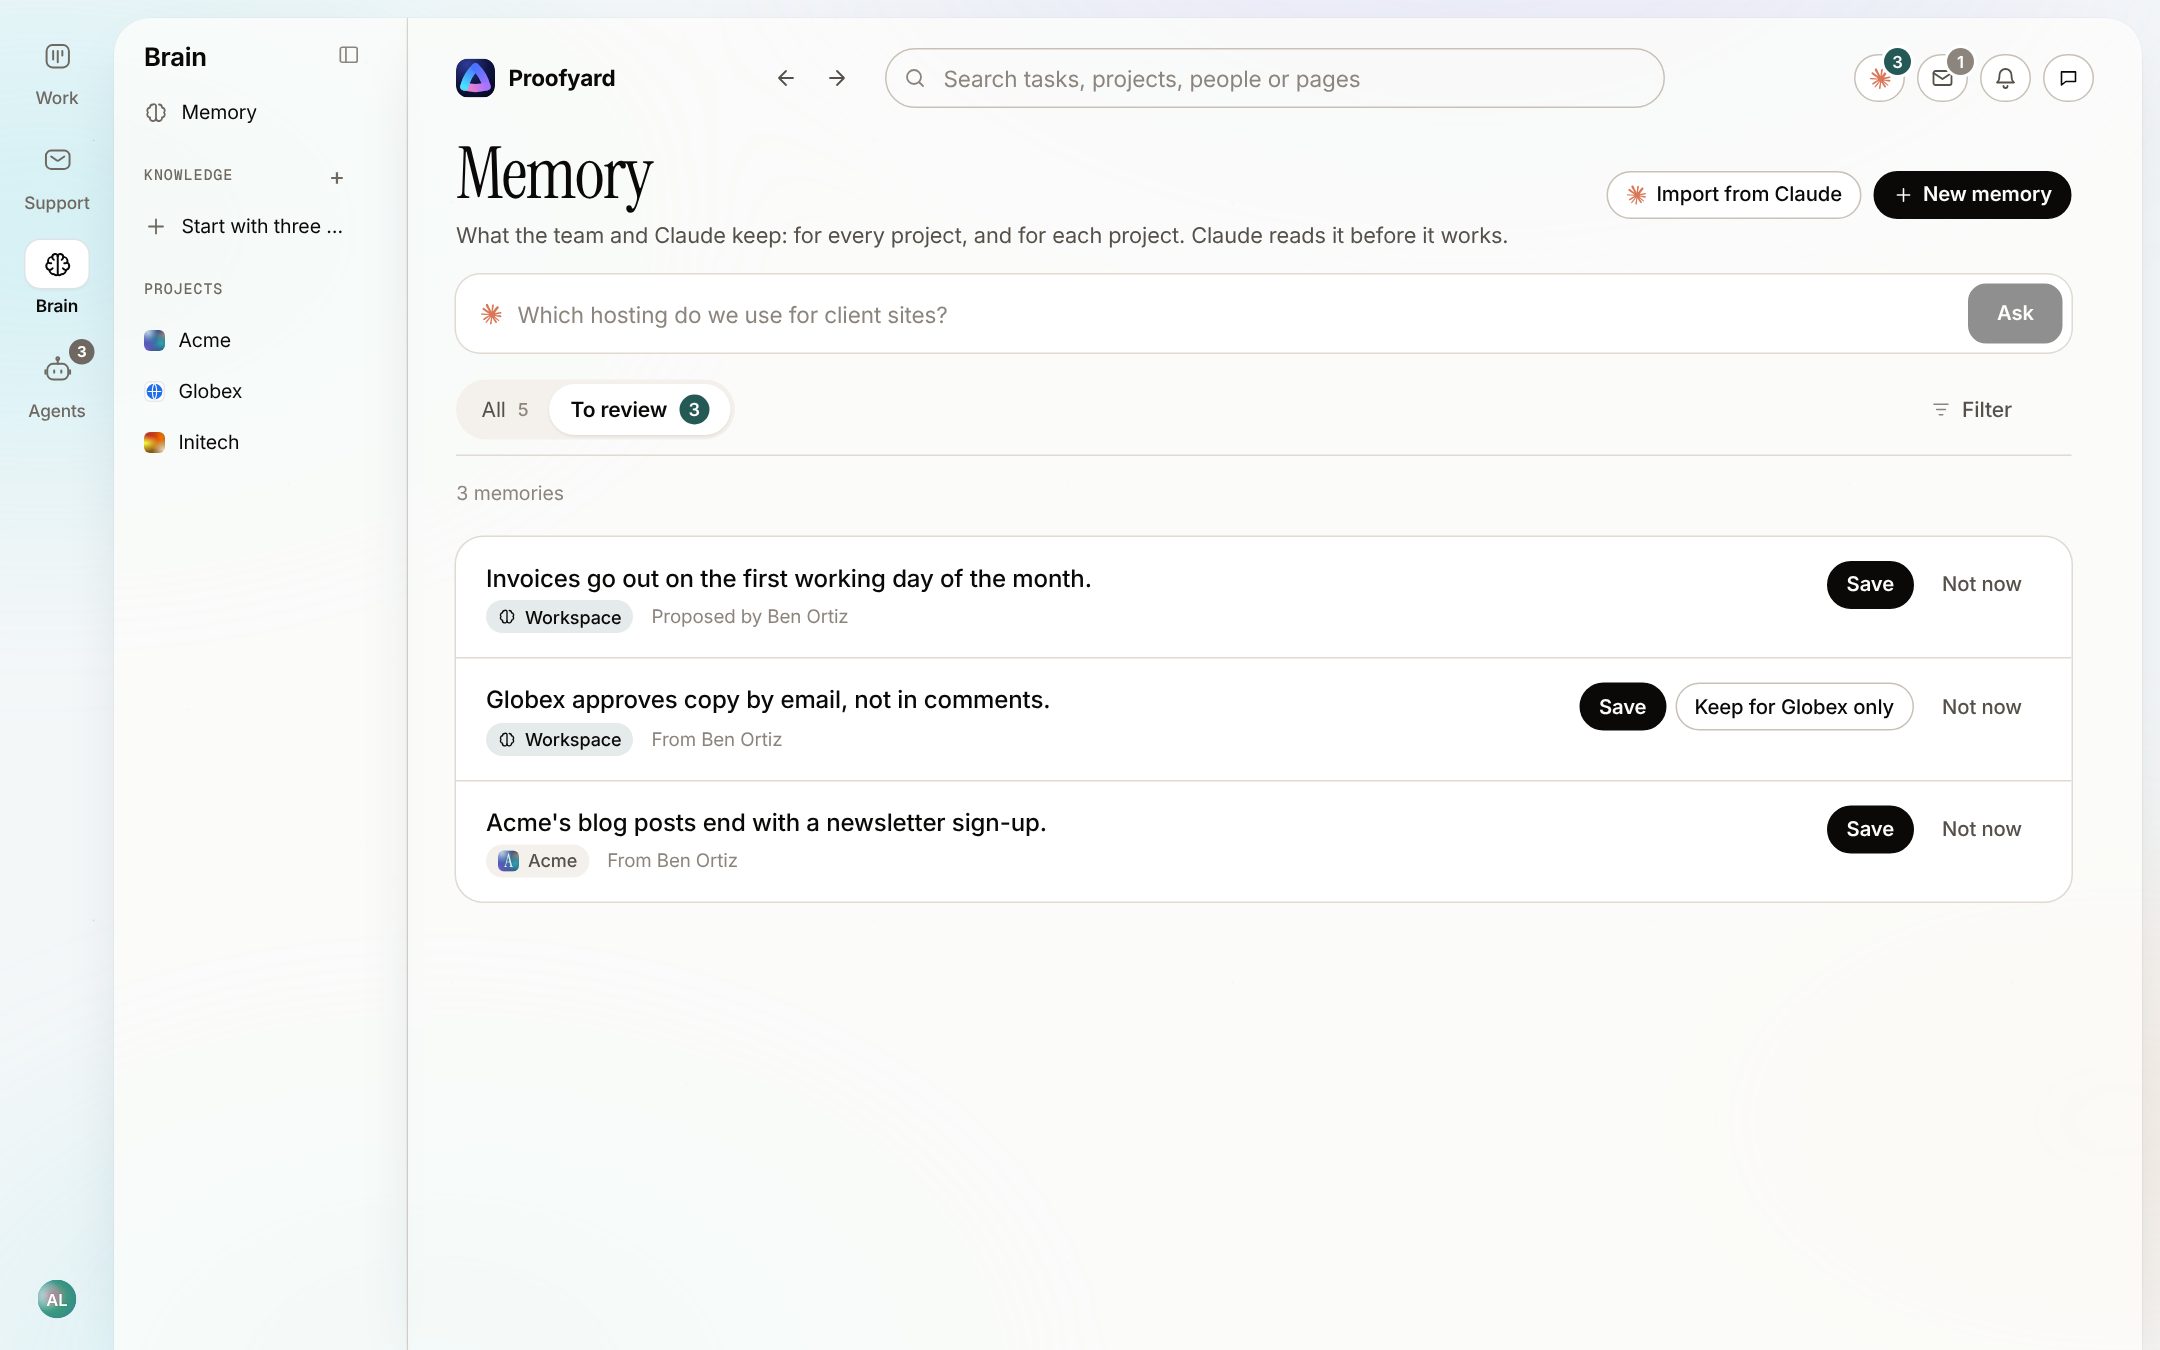Click "Acme's blog posts end with a newsletter sign-up."
Screen dimensions: 2160x1350
[x=766, y=823]
